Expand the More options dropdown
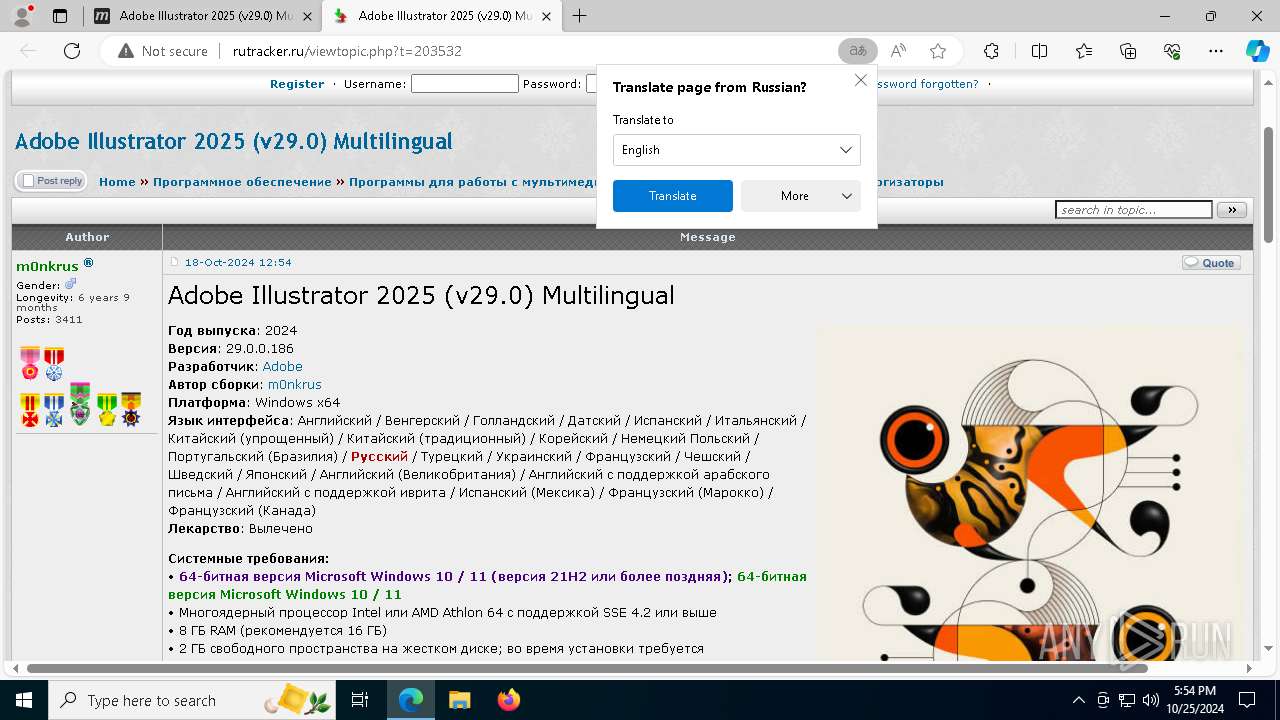 tap(800, 196)
